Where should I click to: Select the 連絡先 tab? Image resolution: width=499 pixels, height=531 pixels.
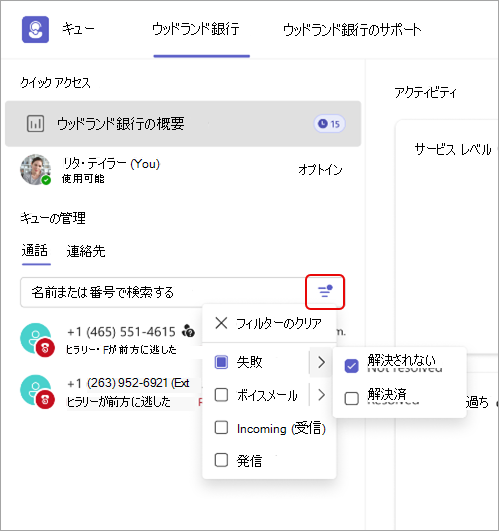[86, 251]
